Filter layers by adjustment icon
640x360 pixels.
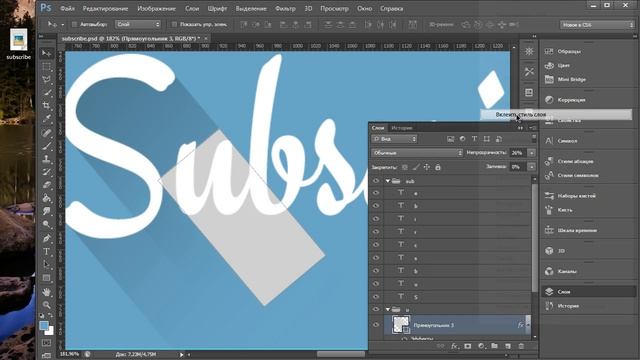click(462, 139)
